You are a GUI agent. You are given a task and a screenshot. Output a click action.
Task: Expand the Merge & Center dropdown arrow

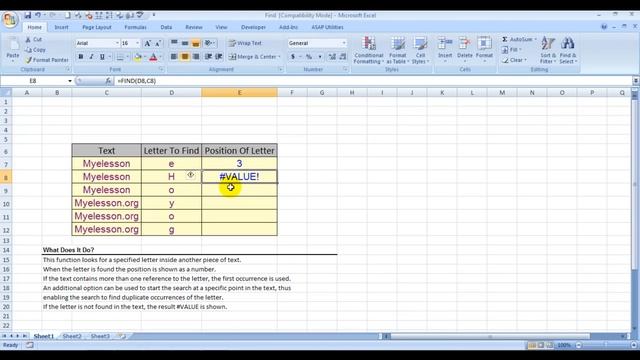coord(280,57)
